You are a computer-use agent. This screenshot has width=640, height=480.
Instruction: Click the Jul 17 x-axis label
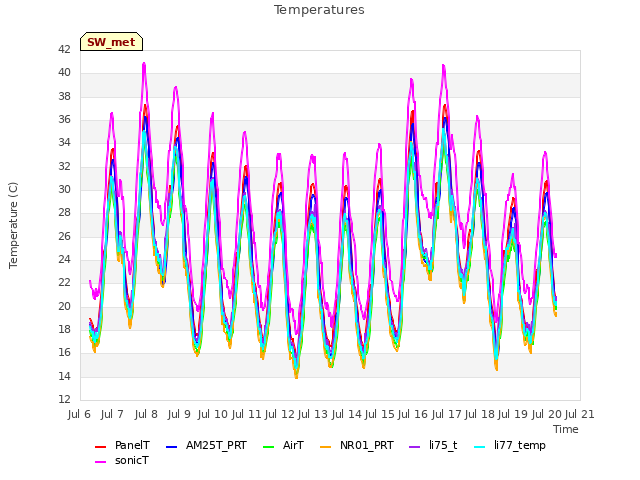click(447, 414)
